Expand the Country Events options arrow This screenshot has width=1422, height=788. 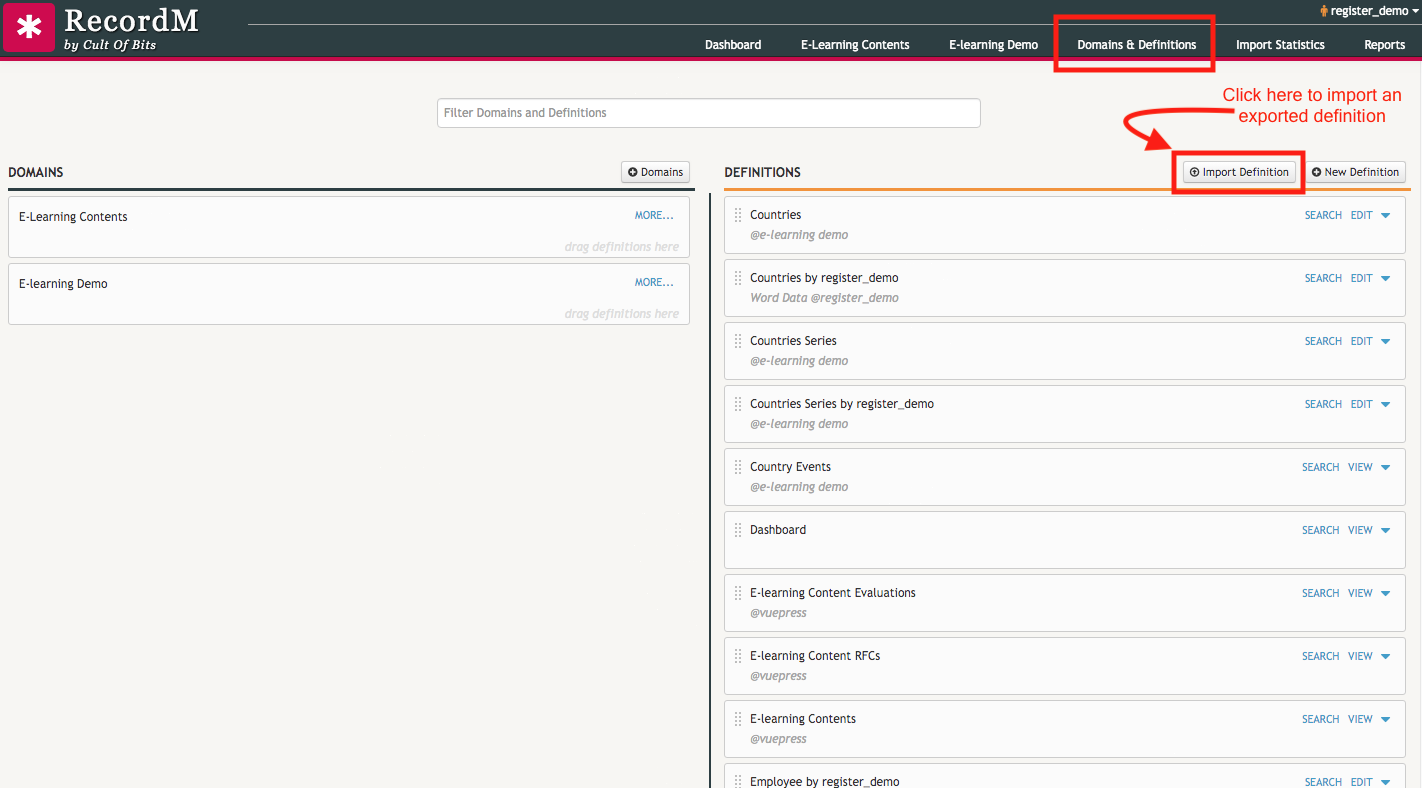pos(1386,467)
